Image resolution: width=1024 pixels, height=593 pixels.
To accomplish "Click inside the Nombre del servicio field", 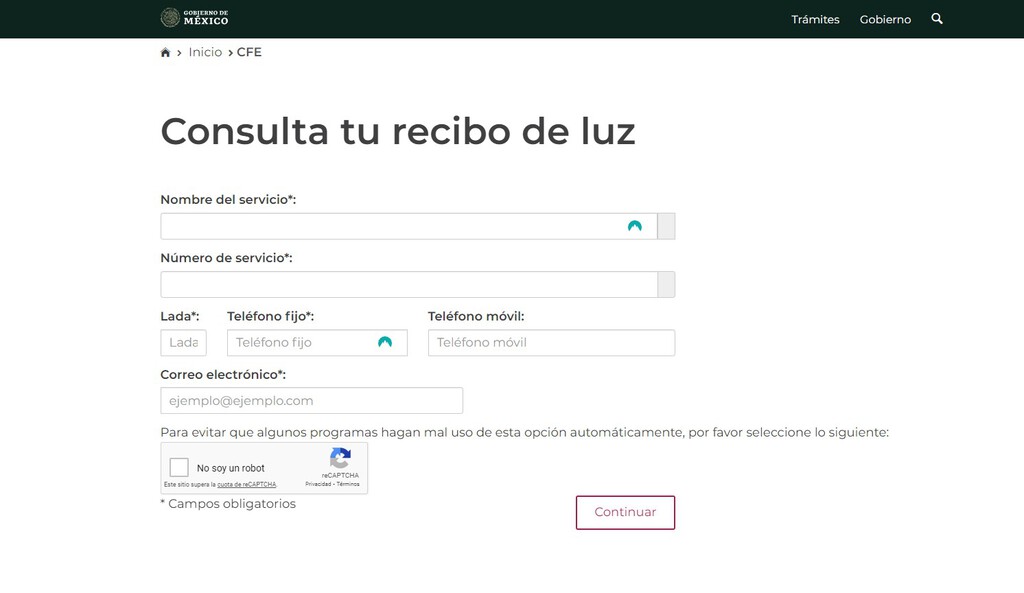I will pyautogui.click(x=400, y=225).
